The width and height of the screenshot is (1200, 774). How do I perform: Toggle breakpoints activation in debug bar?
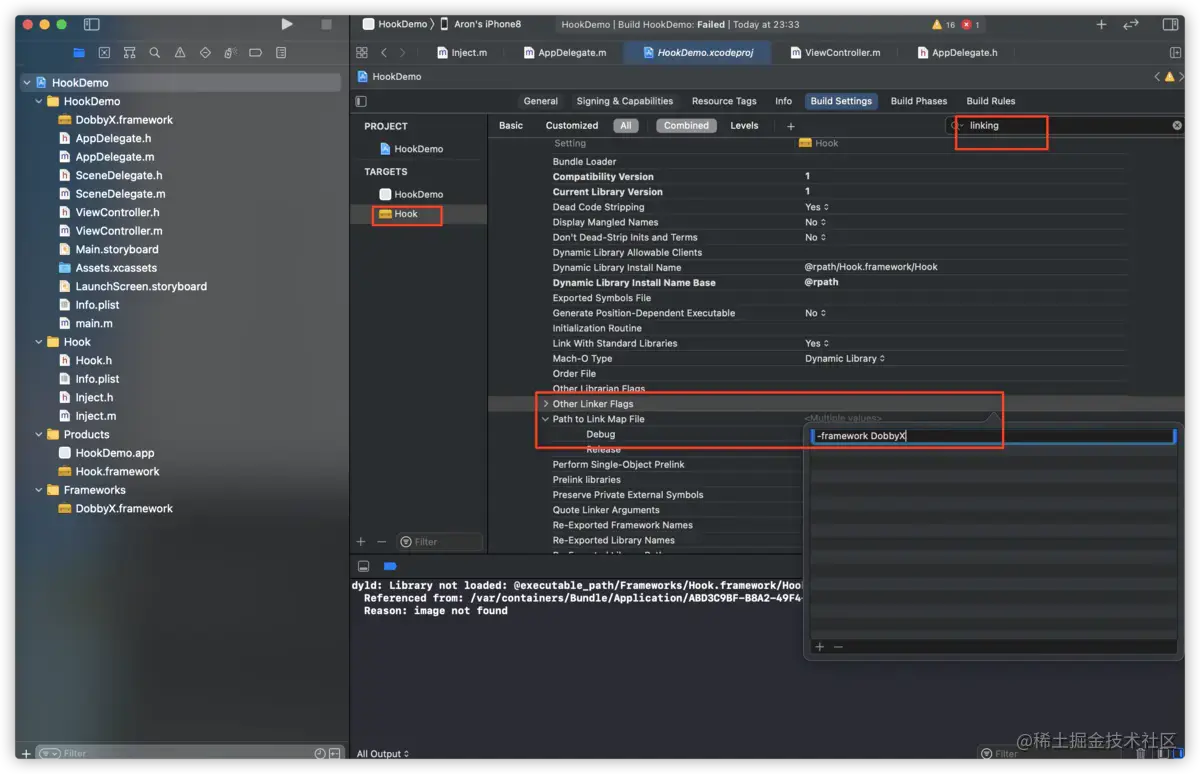click(390, 566)
